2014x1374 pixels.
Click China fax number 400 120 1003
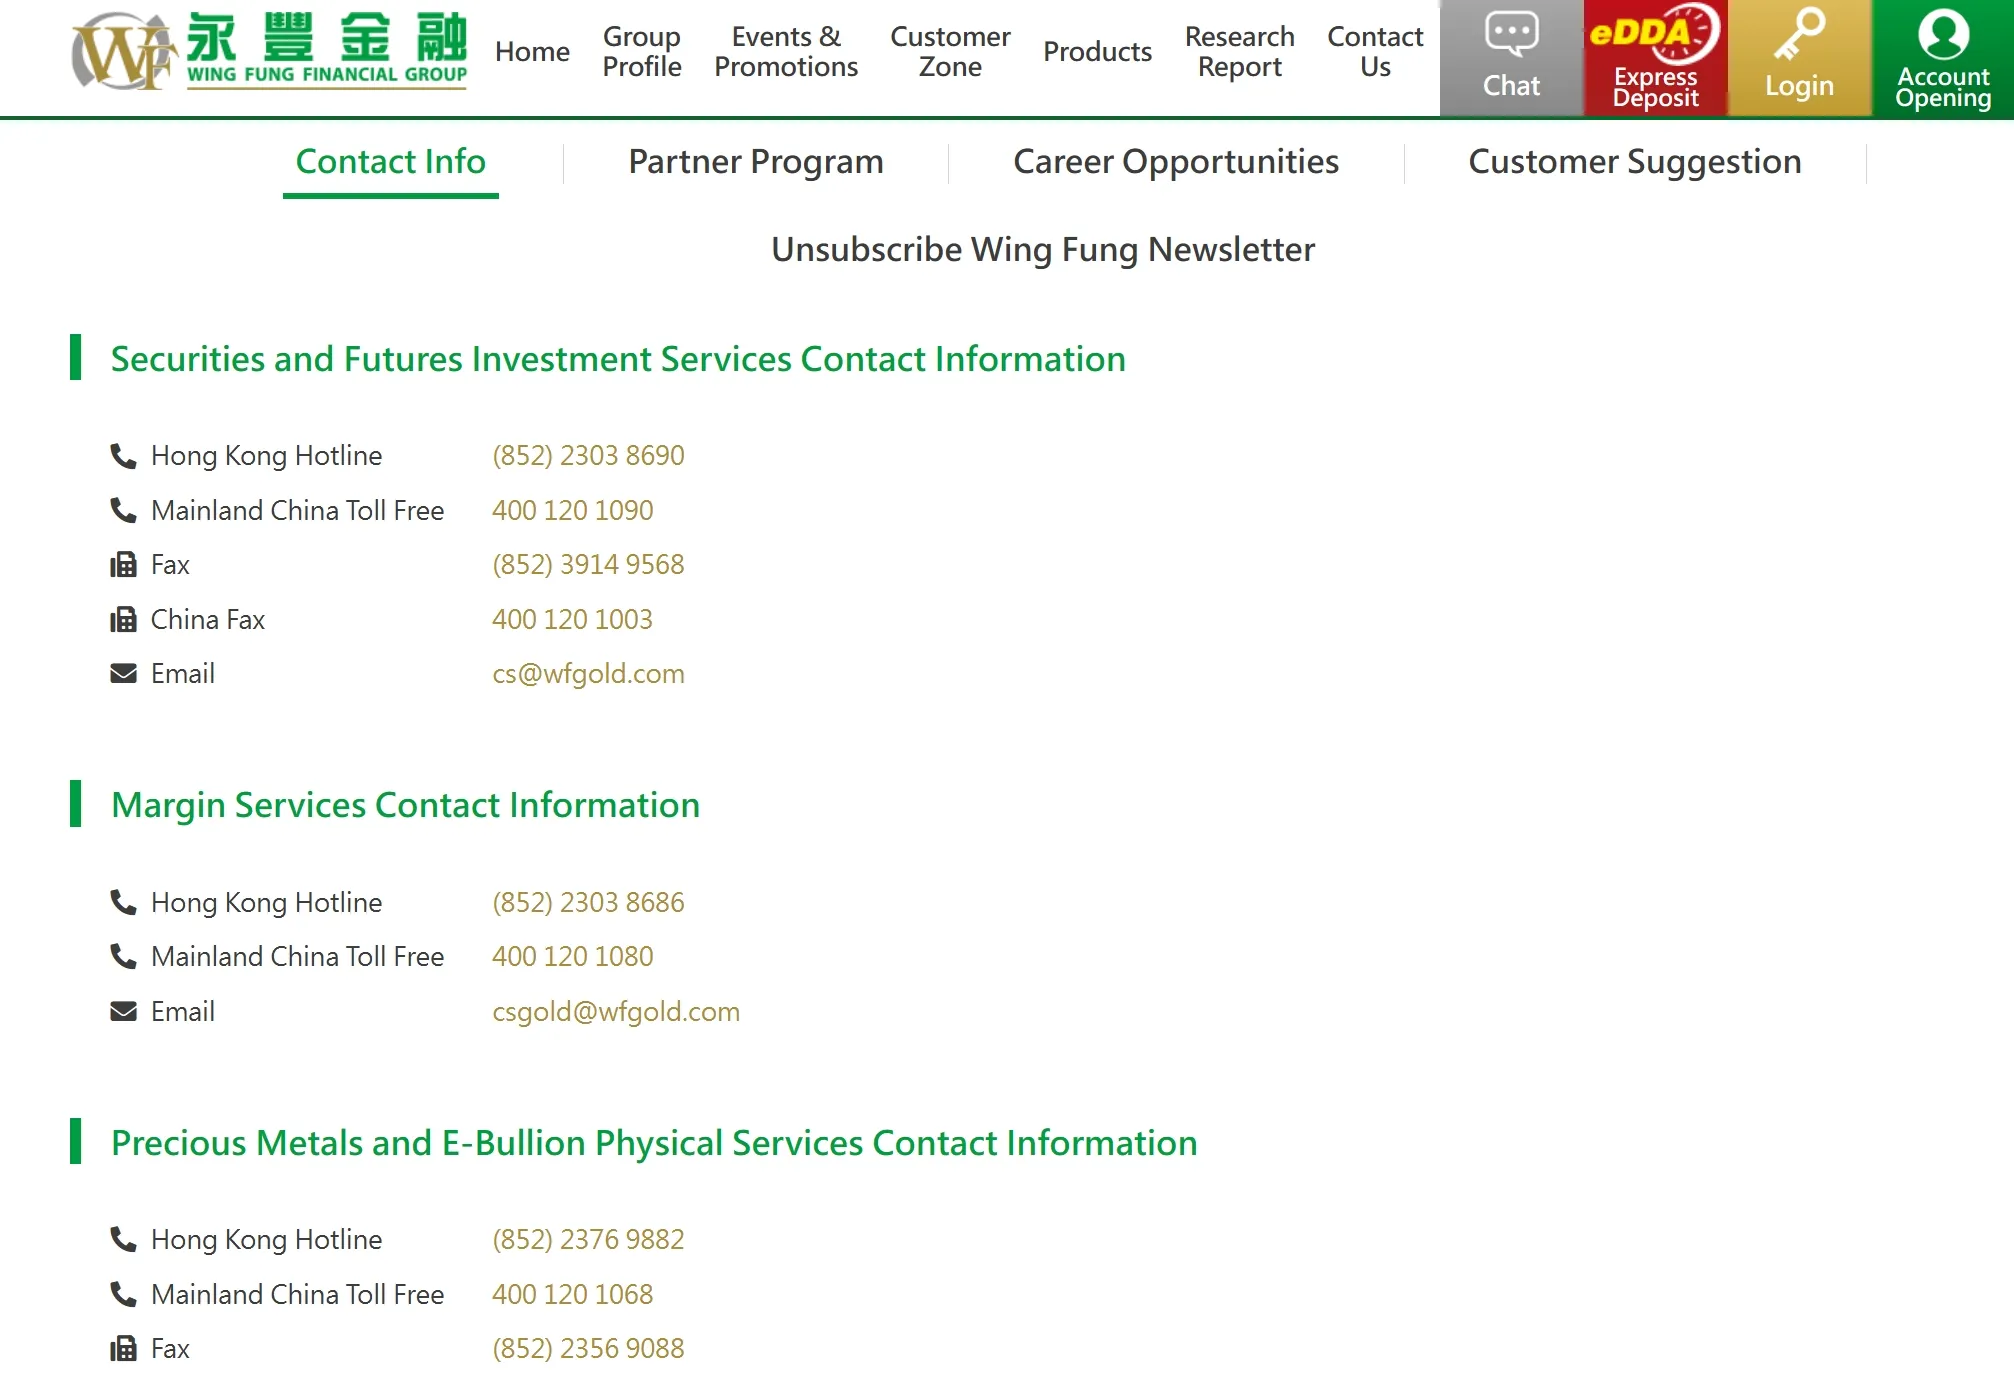[572, 620]
